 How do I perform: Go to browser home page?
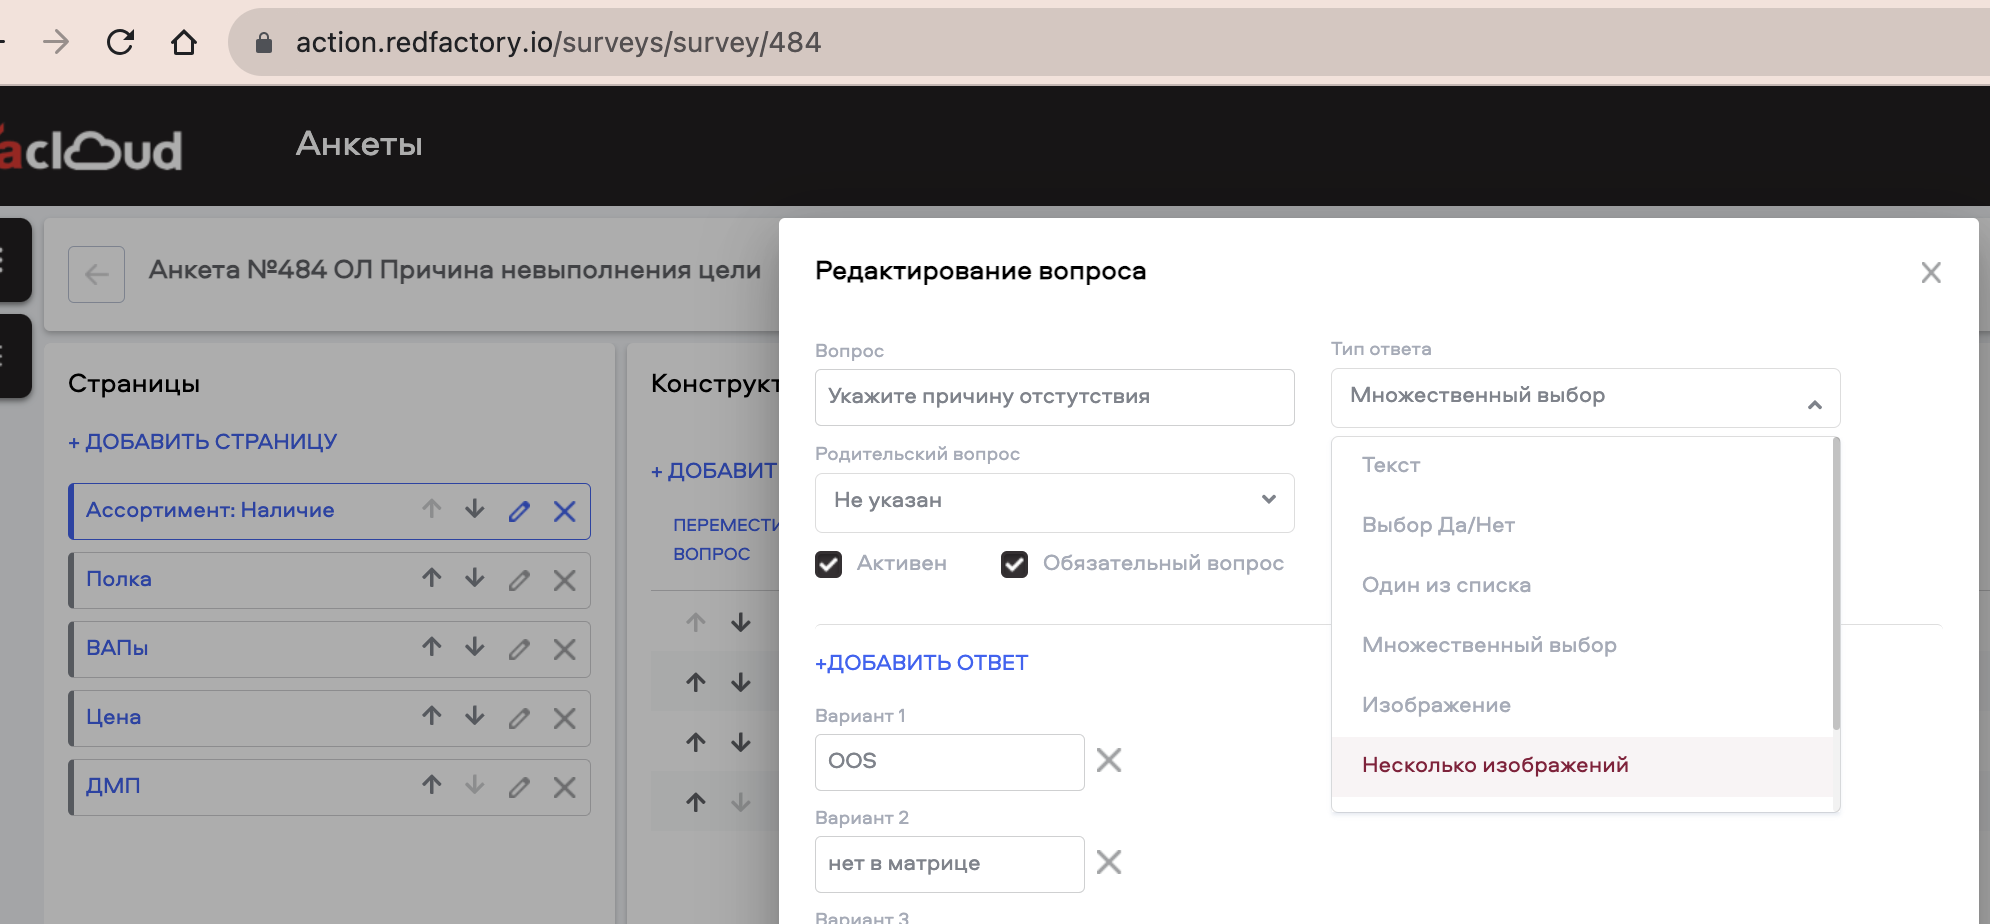(184, 42)
